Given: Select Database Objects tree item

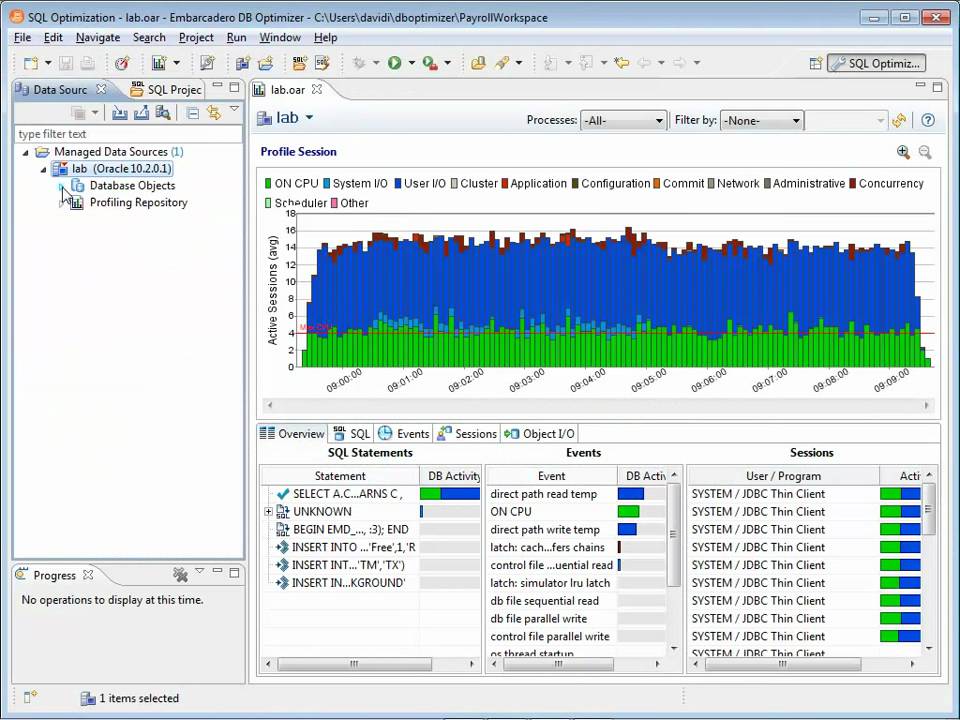Looking at the screenshot, I should [x=132, y=186].
